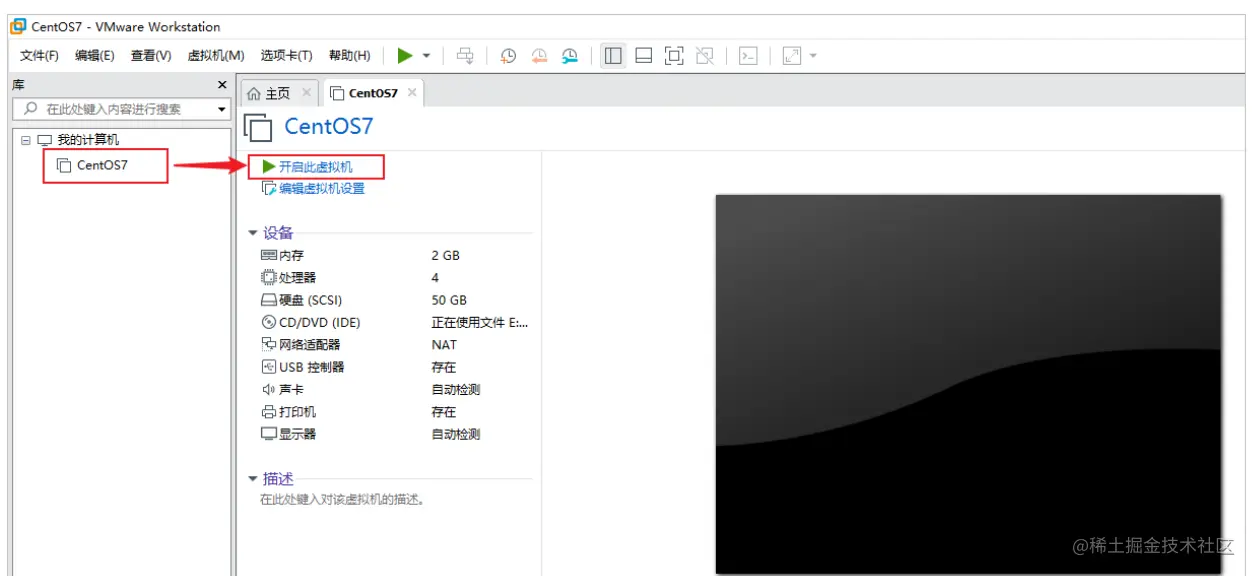Image resolution: width=1253 pixels, height=576 pixels.
Task: Close the 主页 tab
Action: point(307,93)
